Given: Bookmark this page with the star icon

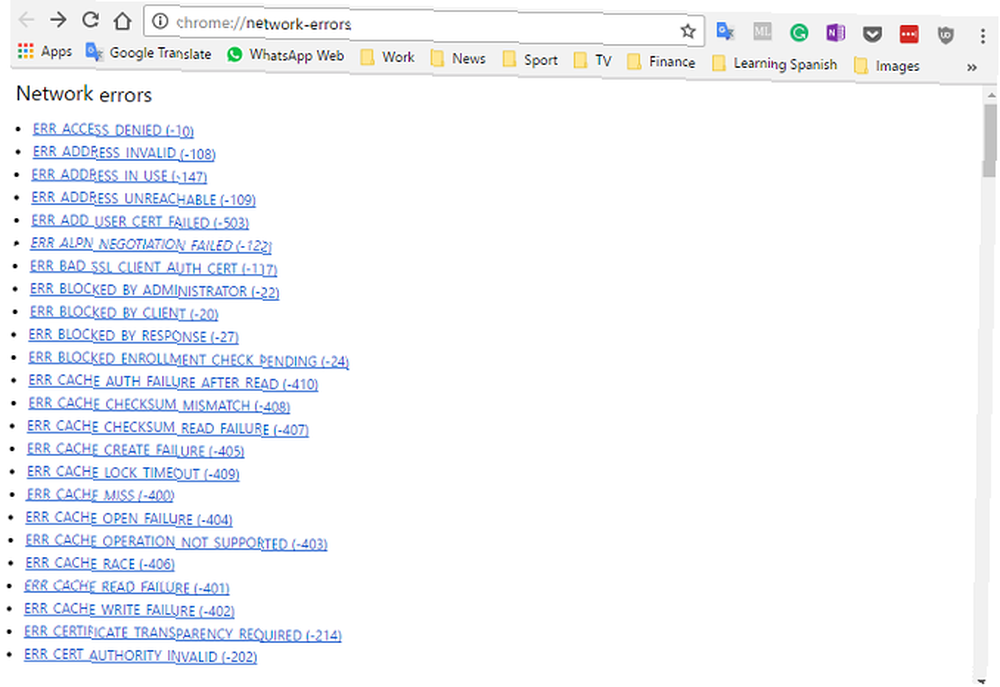Looking at the screenshot, I should click(x=688, y=31).
